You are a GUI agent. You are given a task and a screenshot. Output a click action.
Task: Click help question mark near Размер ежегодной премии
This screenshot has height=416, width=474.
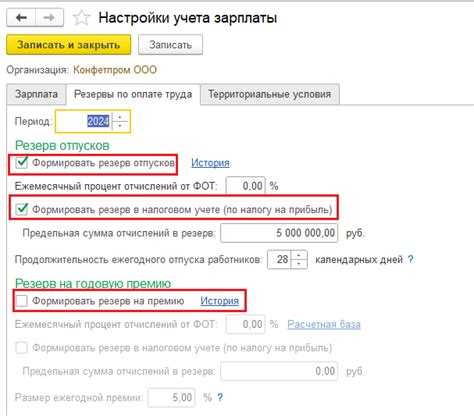tap(220, 397)
